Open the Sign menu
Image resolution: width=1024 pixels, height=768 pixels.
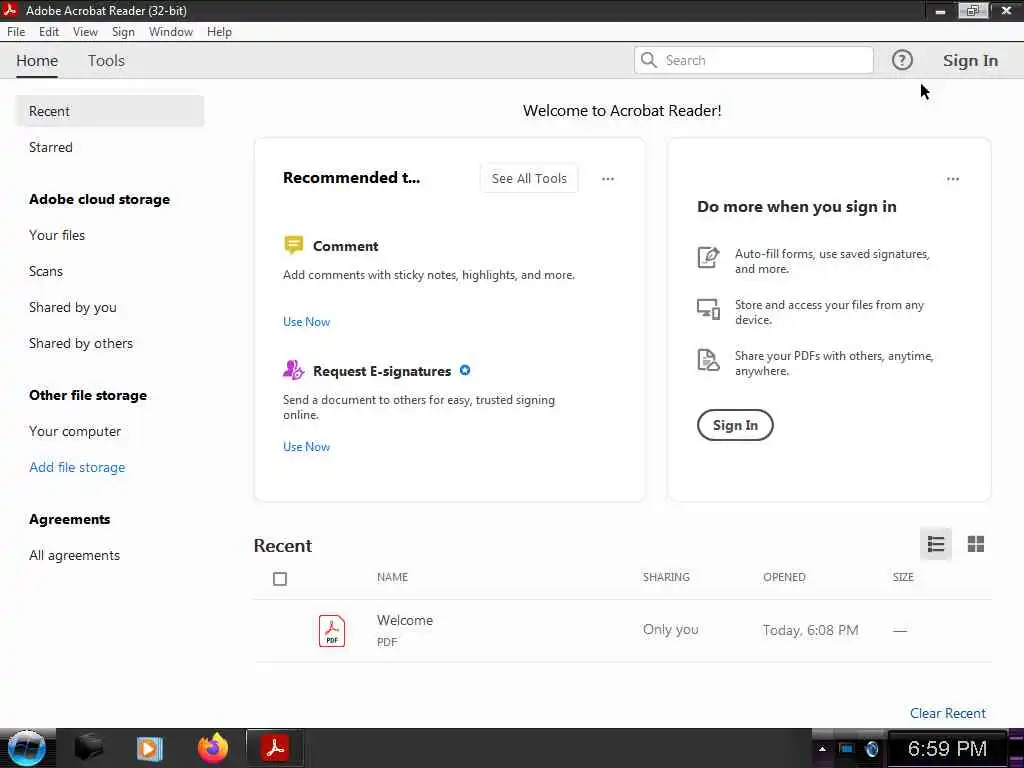point(123,31)
